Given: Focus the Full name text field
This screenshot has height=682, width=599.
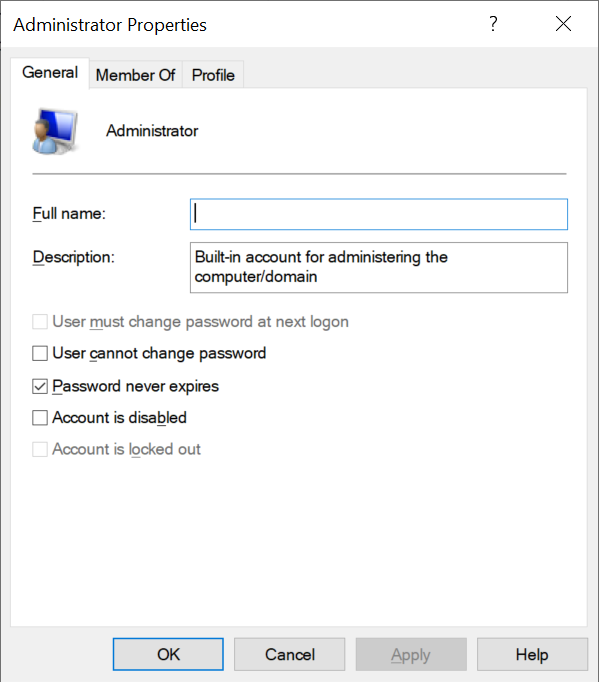Looking at the screenshot, I should (379, 214).
